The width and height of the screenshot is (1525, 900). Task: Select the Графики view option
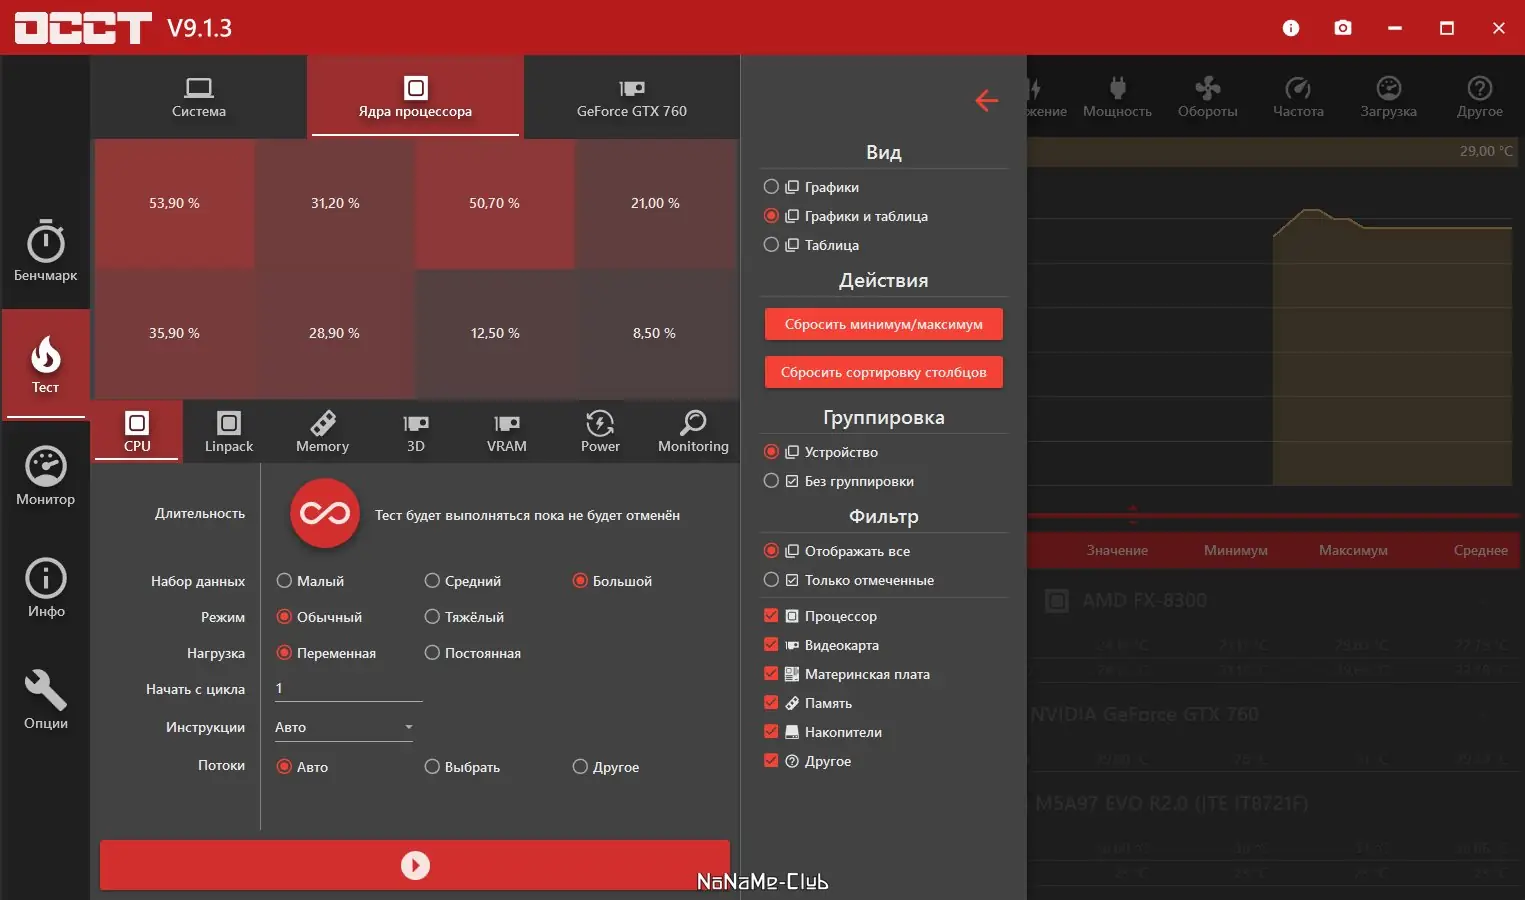pos(771,187)
